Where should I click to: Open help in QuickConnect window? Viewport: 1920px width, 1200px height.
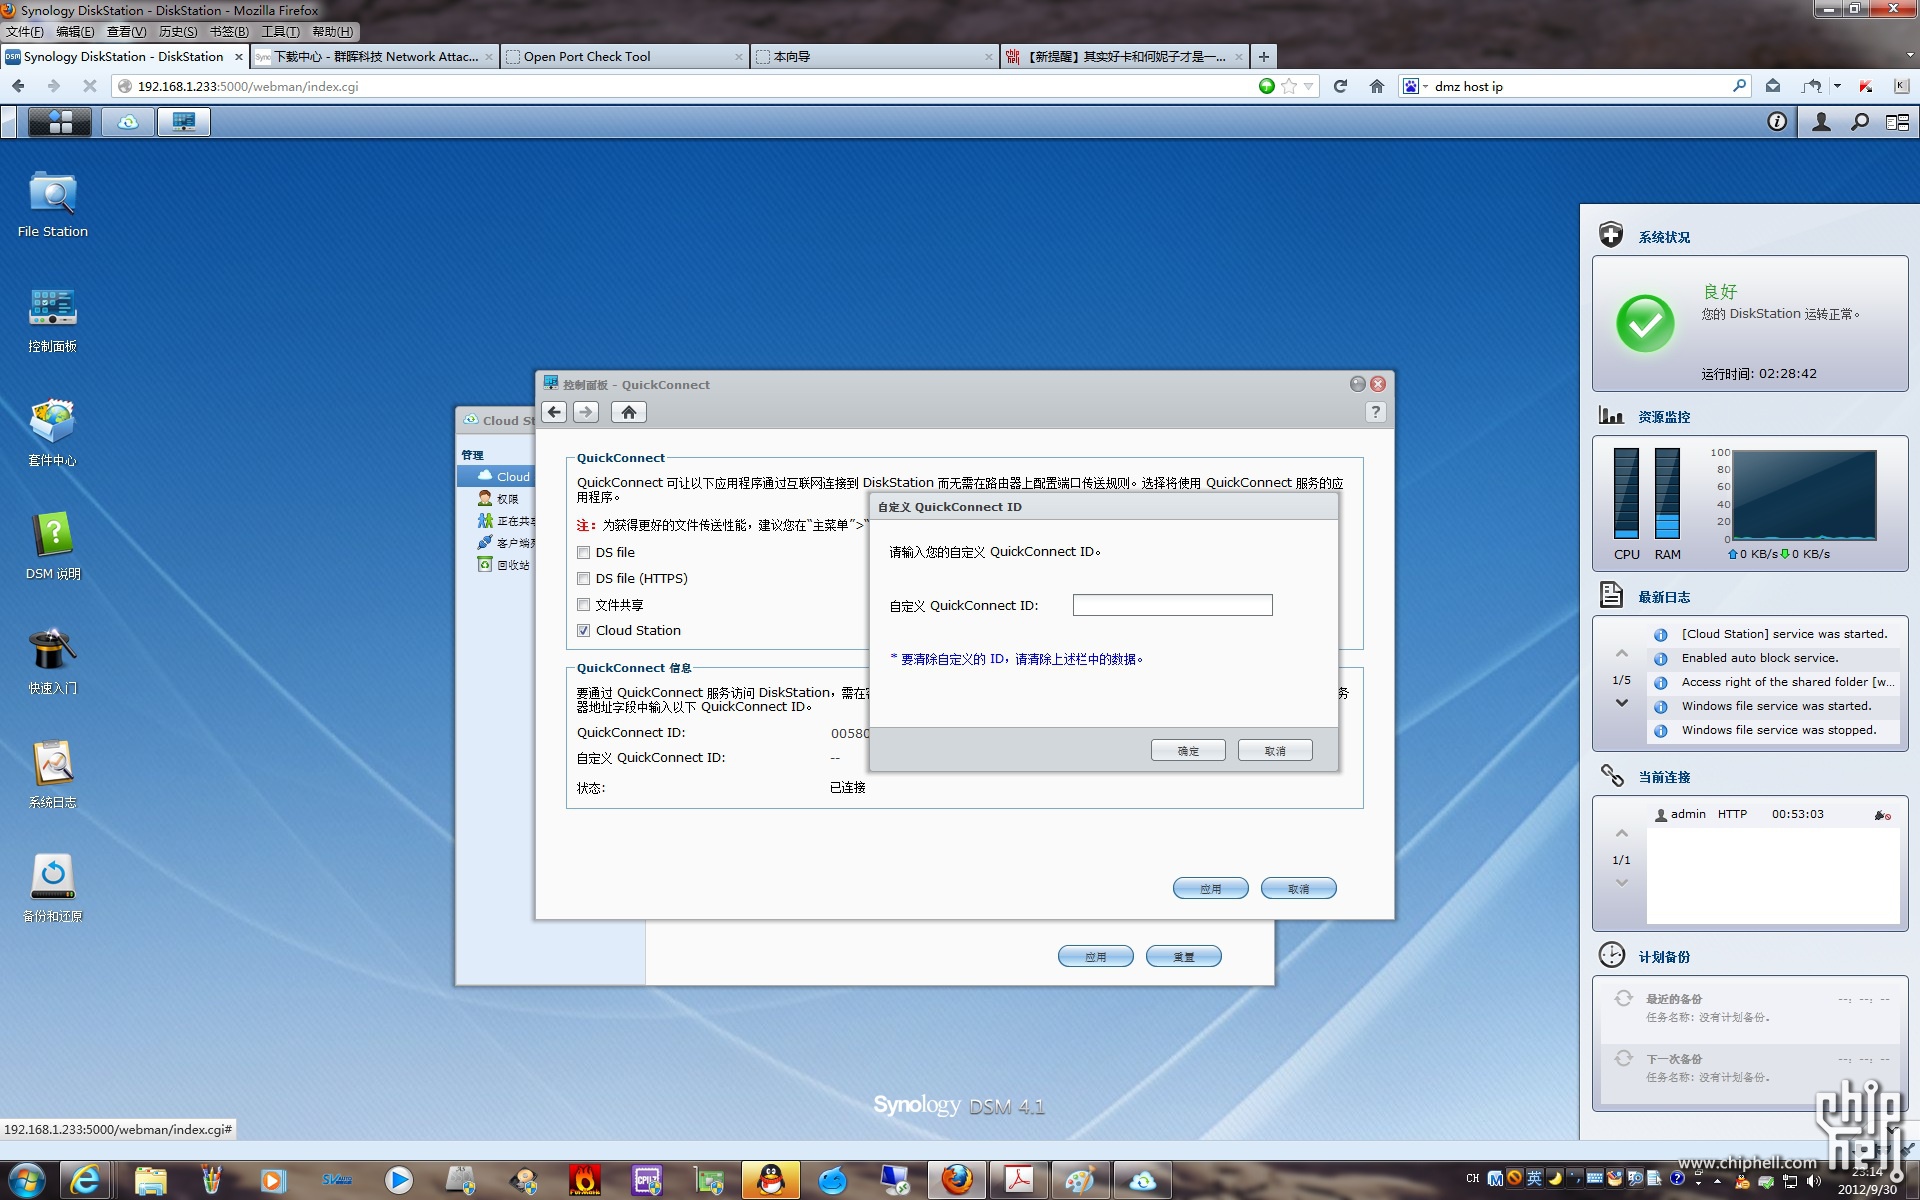pyautogui.click(x=1376, y=412)
